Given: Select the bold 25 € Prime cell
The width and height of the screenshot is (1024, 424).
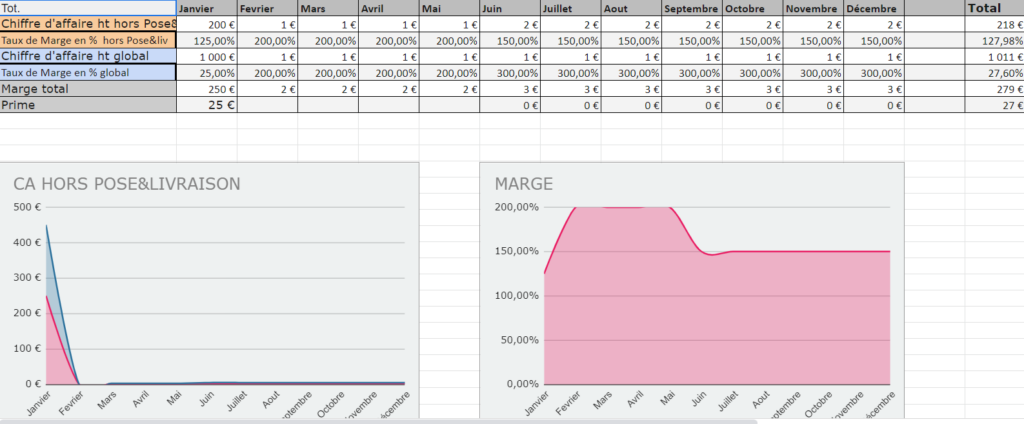Looking at the screenshot, I should pos(207,105).
